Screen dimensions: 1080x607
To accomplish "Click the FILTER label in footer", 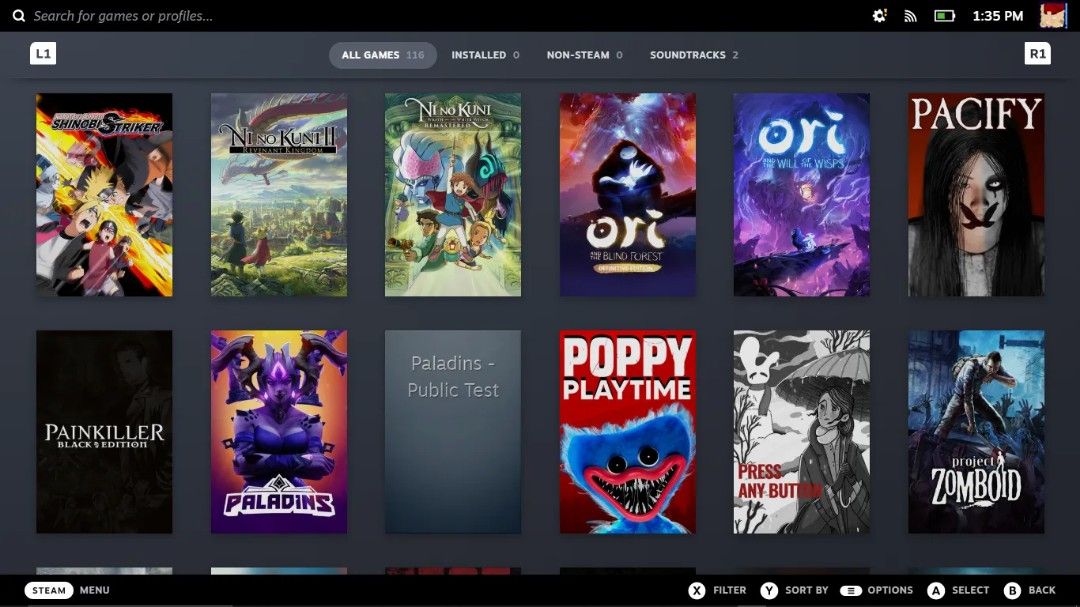I will [x=729, y=590].
